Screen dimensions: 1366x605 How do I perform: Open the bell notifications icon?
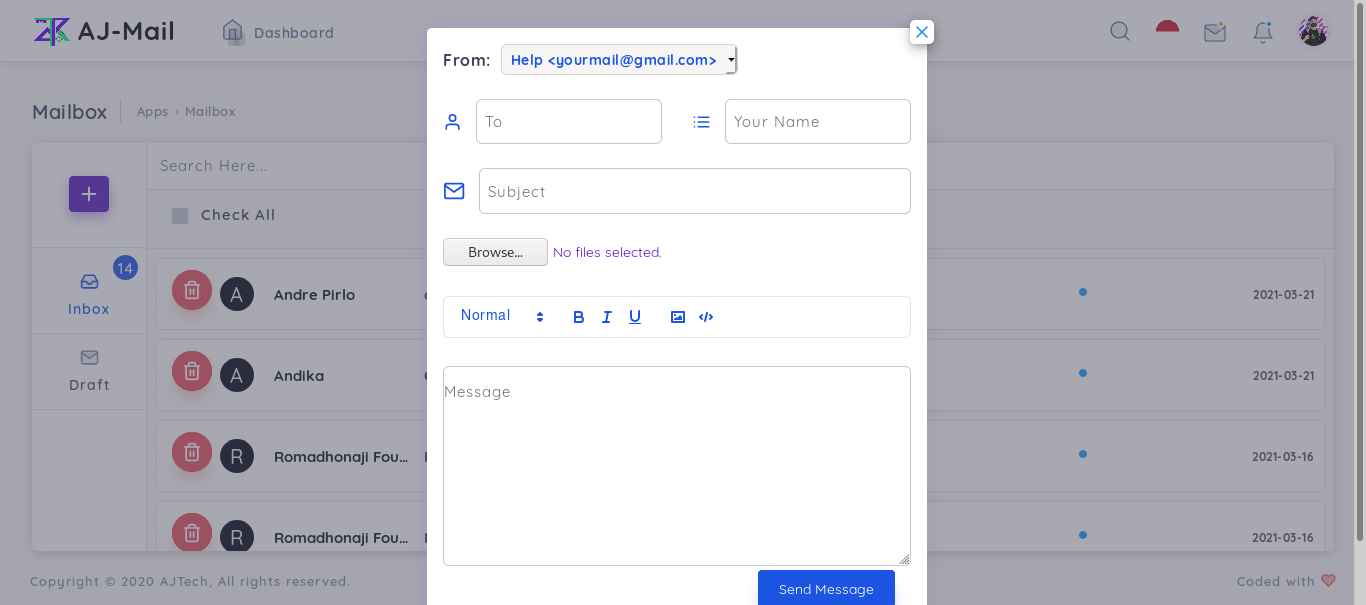[1263, 32]
